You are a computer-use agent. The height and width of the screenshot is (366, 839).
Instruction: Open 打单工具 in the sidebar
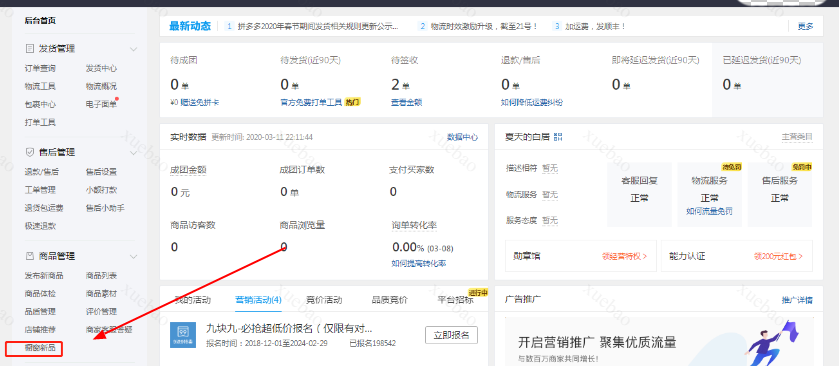(40, 122)
